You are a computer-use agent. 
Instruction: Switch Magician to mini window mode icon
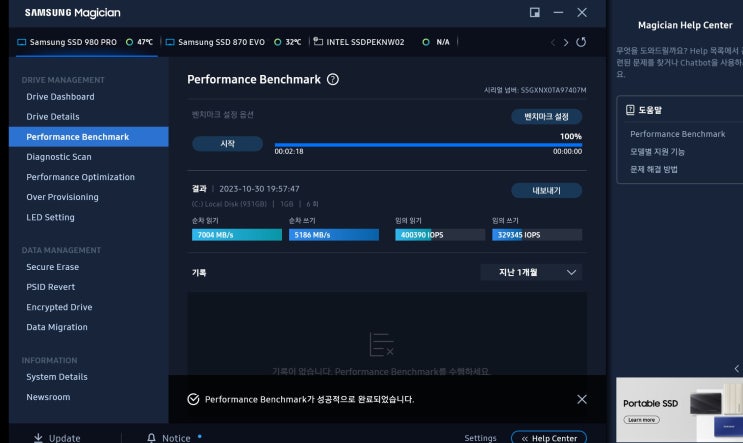535,12
